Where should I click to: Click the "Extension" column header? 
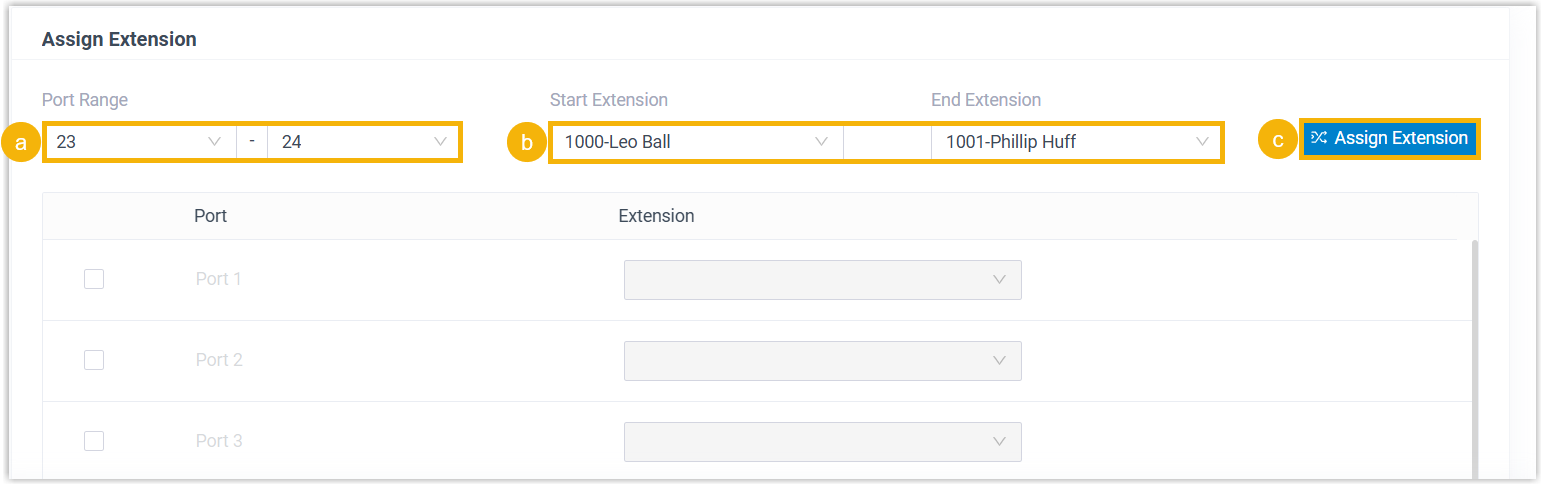tap(656, 216)
